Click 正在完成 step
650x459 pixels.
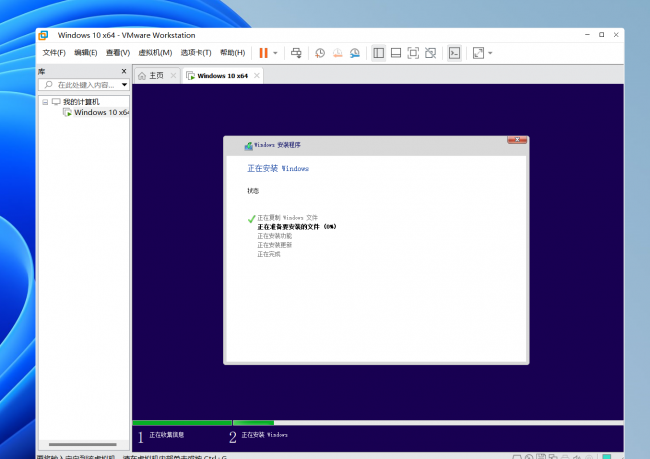click(269, 254)
